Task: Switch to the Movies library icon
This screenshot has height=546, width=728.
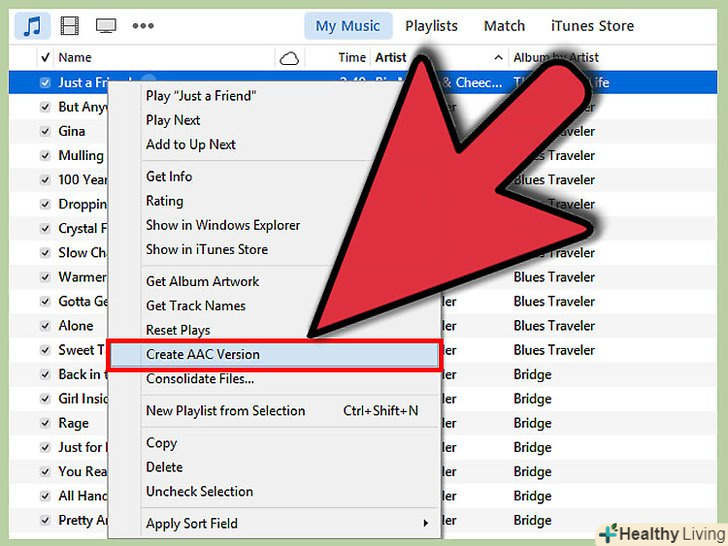Action: (x=70, y=26)
